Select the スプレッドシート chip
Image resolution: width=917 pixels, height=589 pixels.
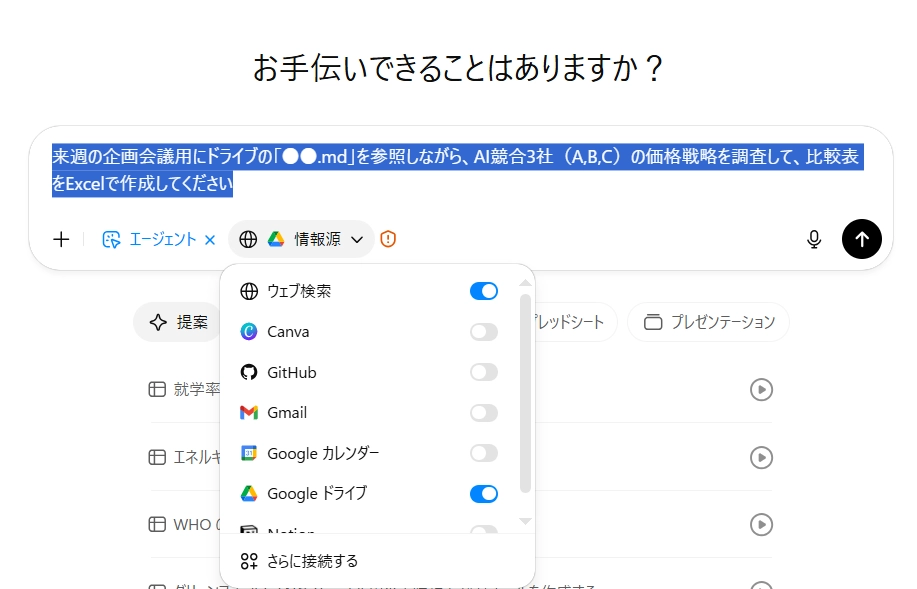pyautogui.click(x=574, y=322)
